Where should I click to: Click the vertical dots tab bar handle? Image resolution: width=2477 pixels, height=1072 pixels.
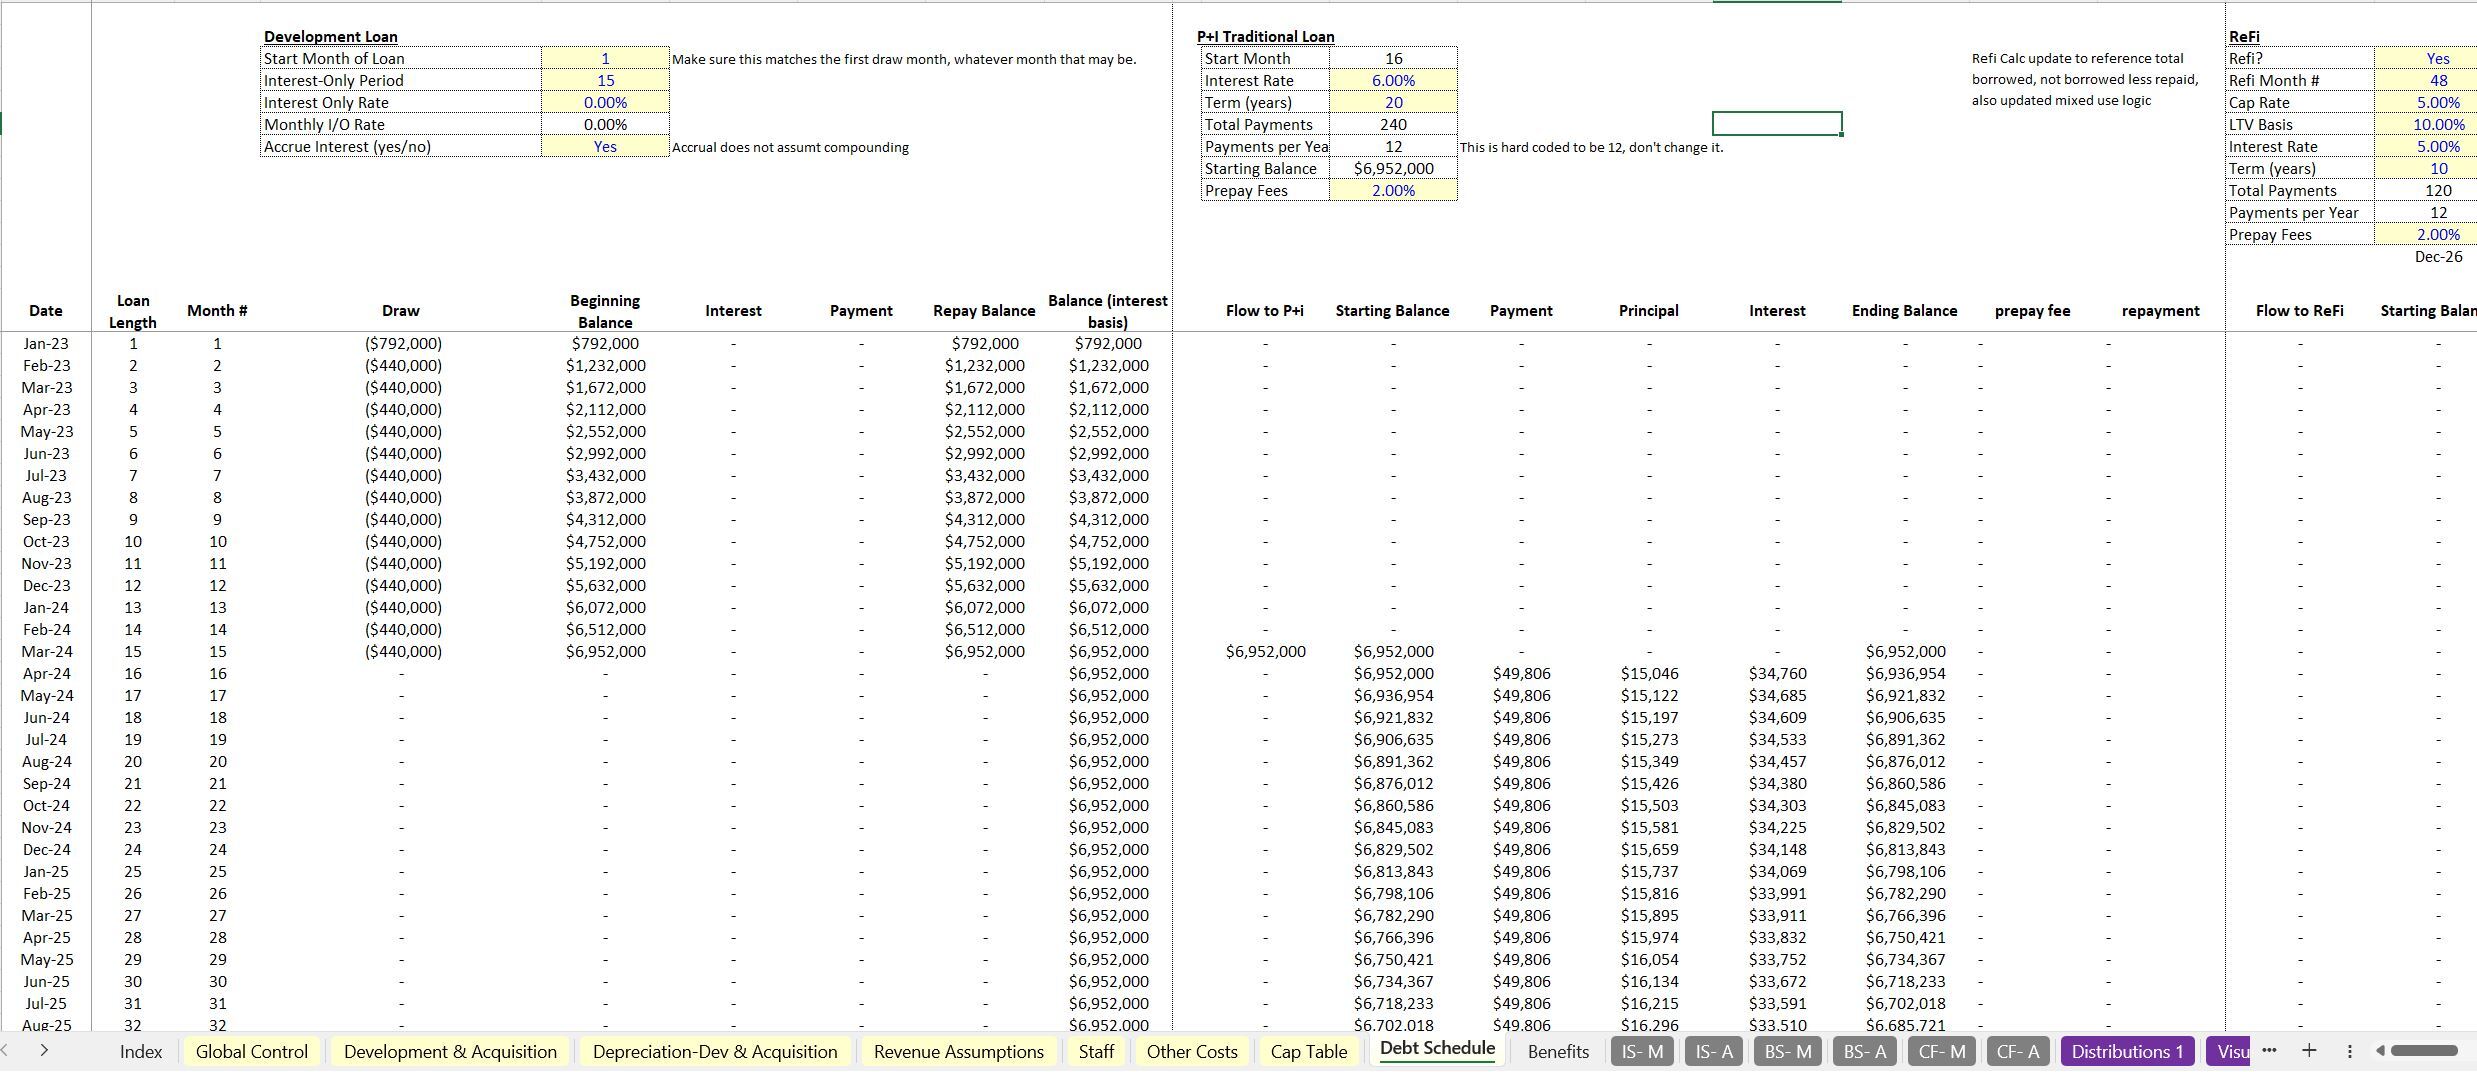pyautogui.click(x=2349, y=1051)
